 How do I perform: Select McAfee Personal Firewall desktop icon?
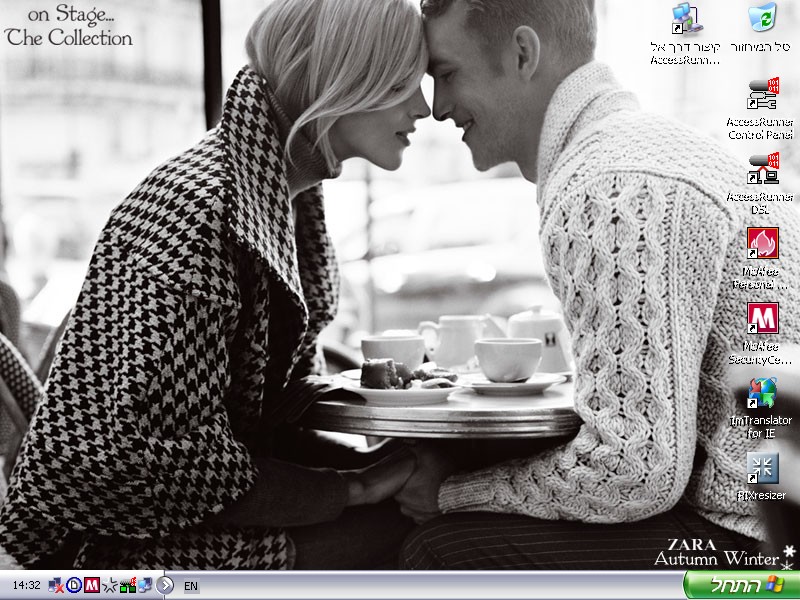coord(762,244)
